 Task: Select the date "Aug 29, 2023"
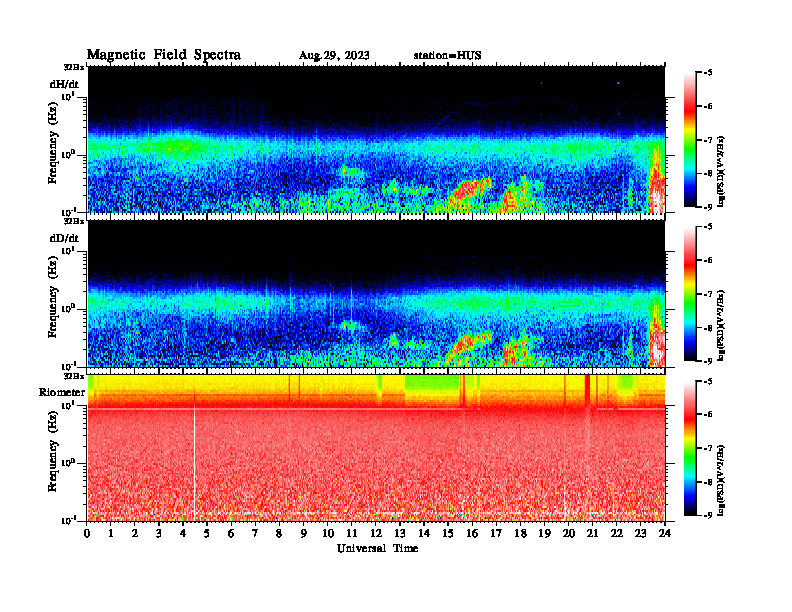(334, 55)
